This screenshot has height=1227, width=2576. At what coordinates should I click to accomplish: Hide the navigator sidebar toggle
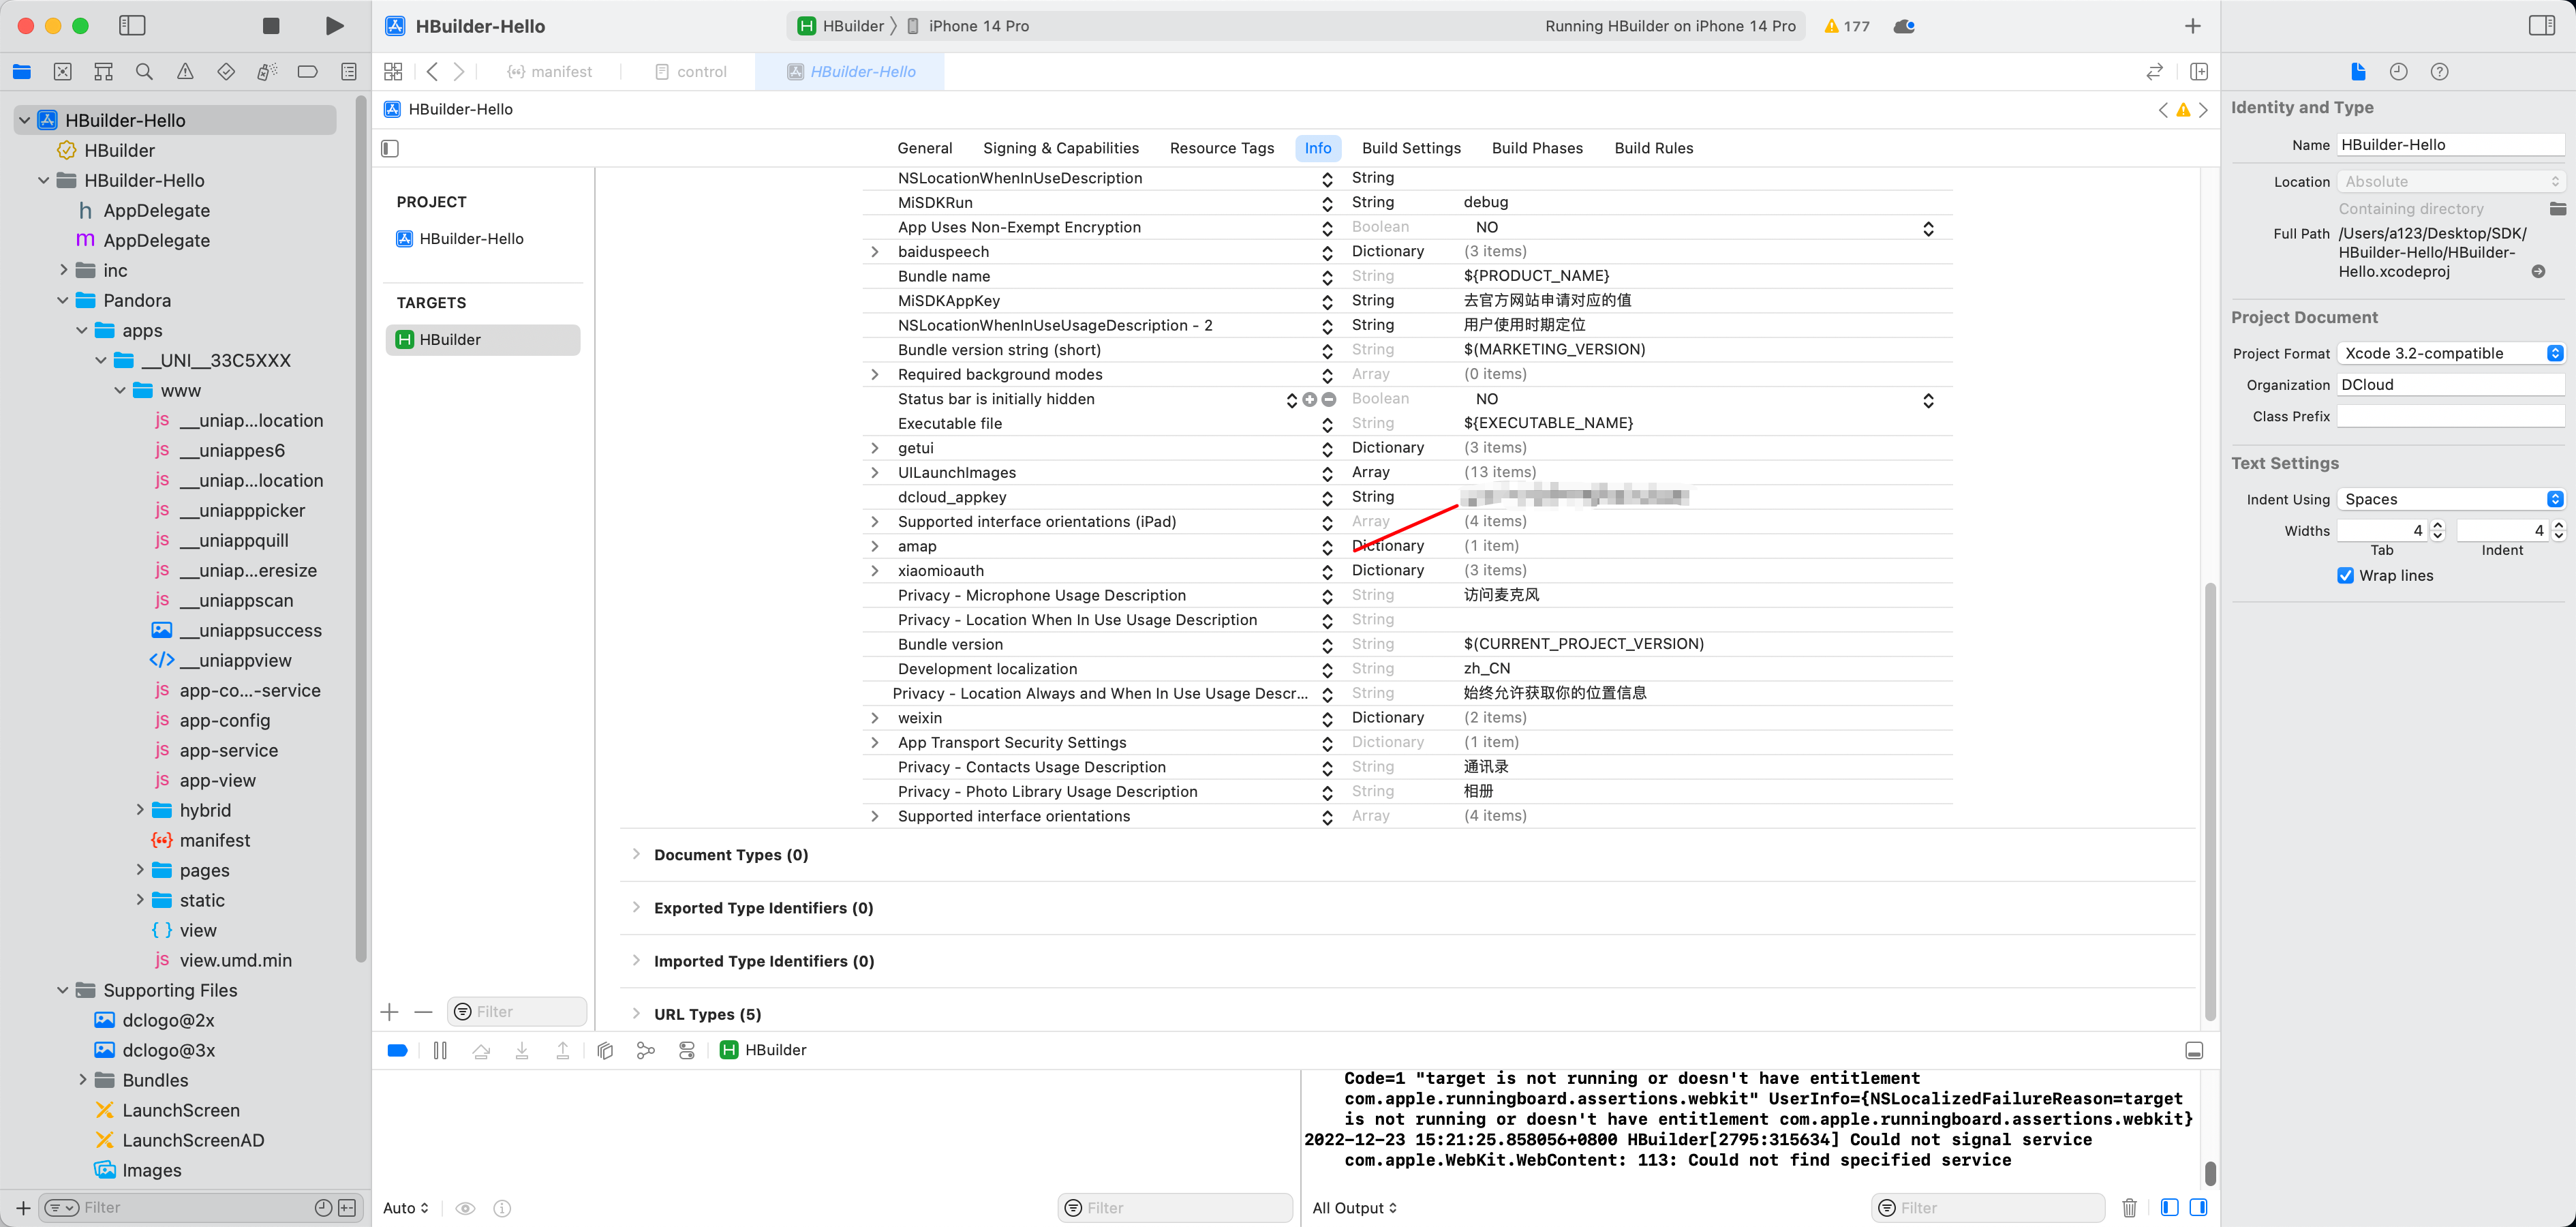click(132, 26)
